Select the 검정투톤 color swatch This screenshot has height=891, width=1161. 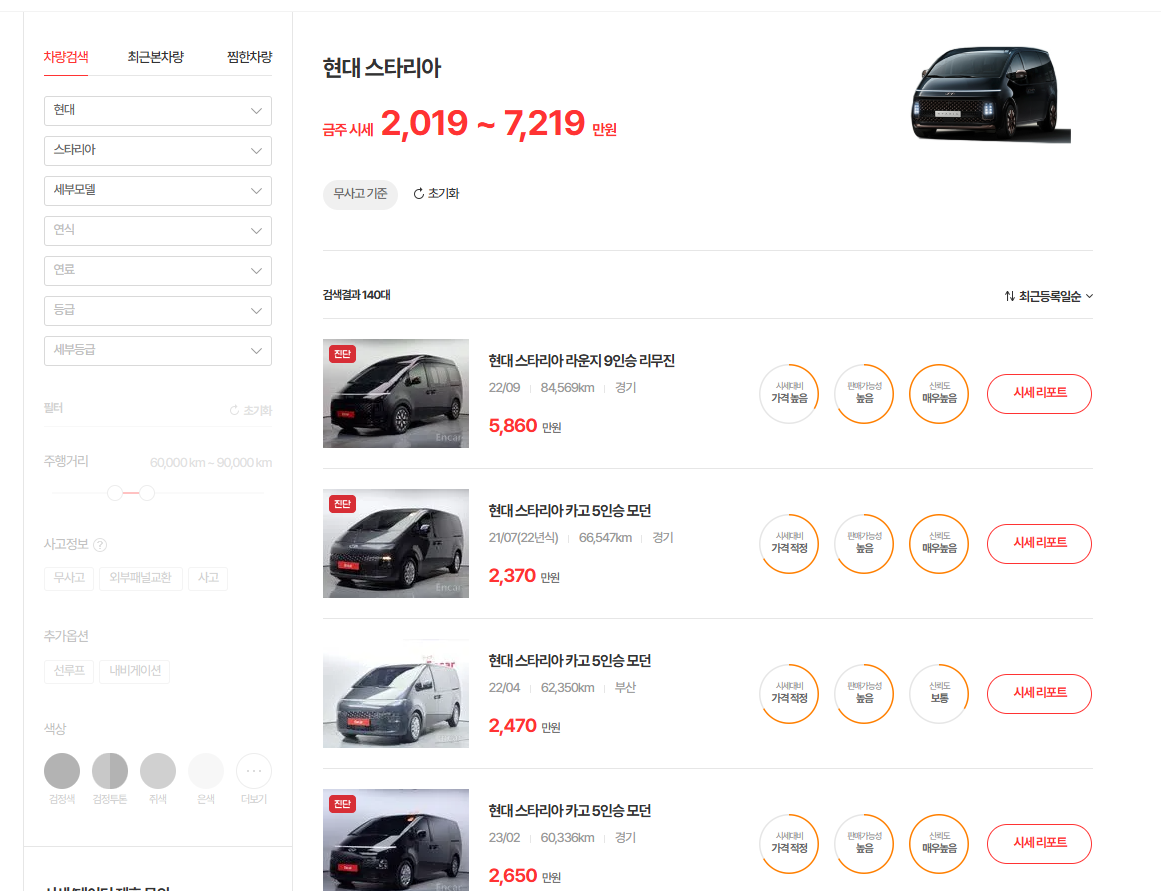(x=110, y=771)
